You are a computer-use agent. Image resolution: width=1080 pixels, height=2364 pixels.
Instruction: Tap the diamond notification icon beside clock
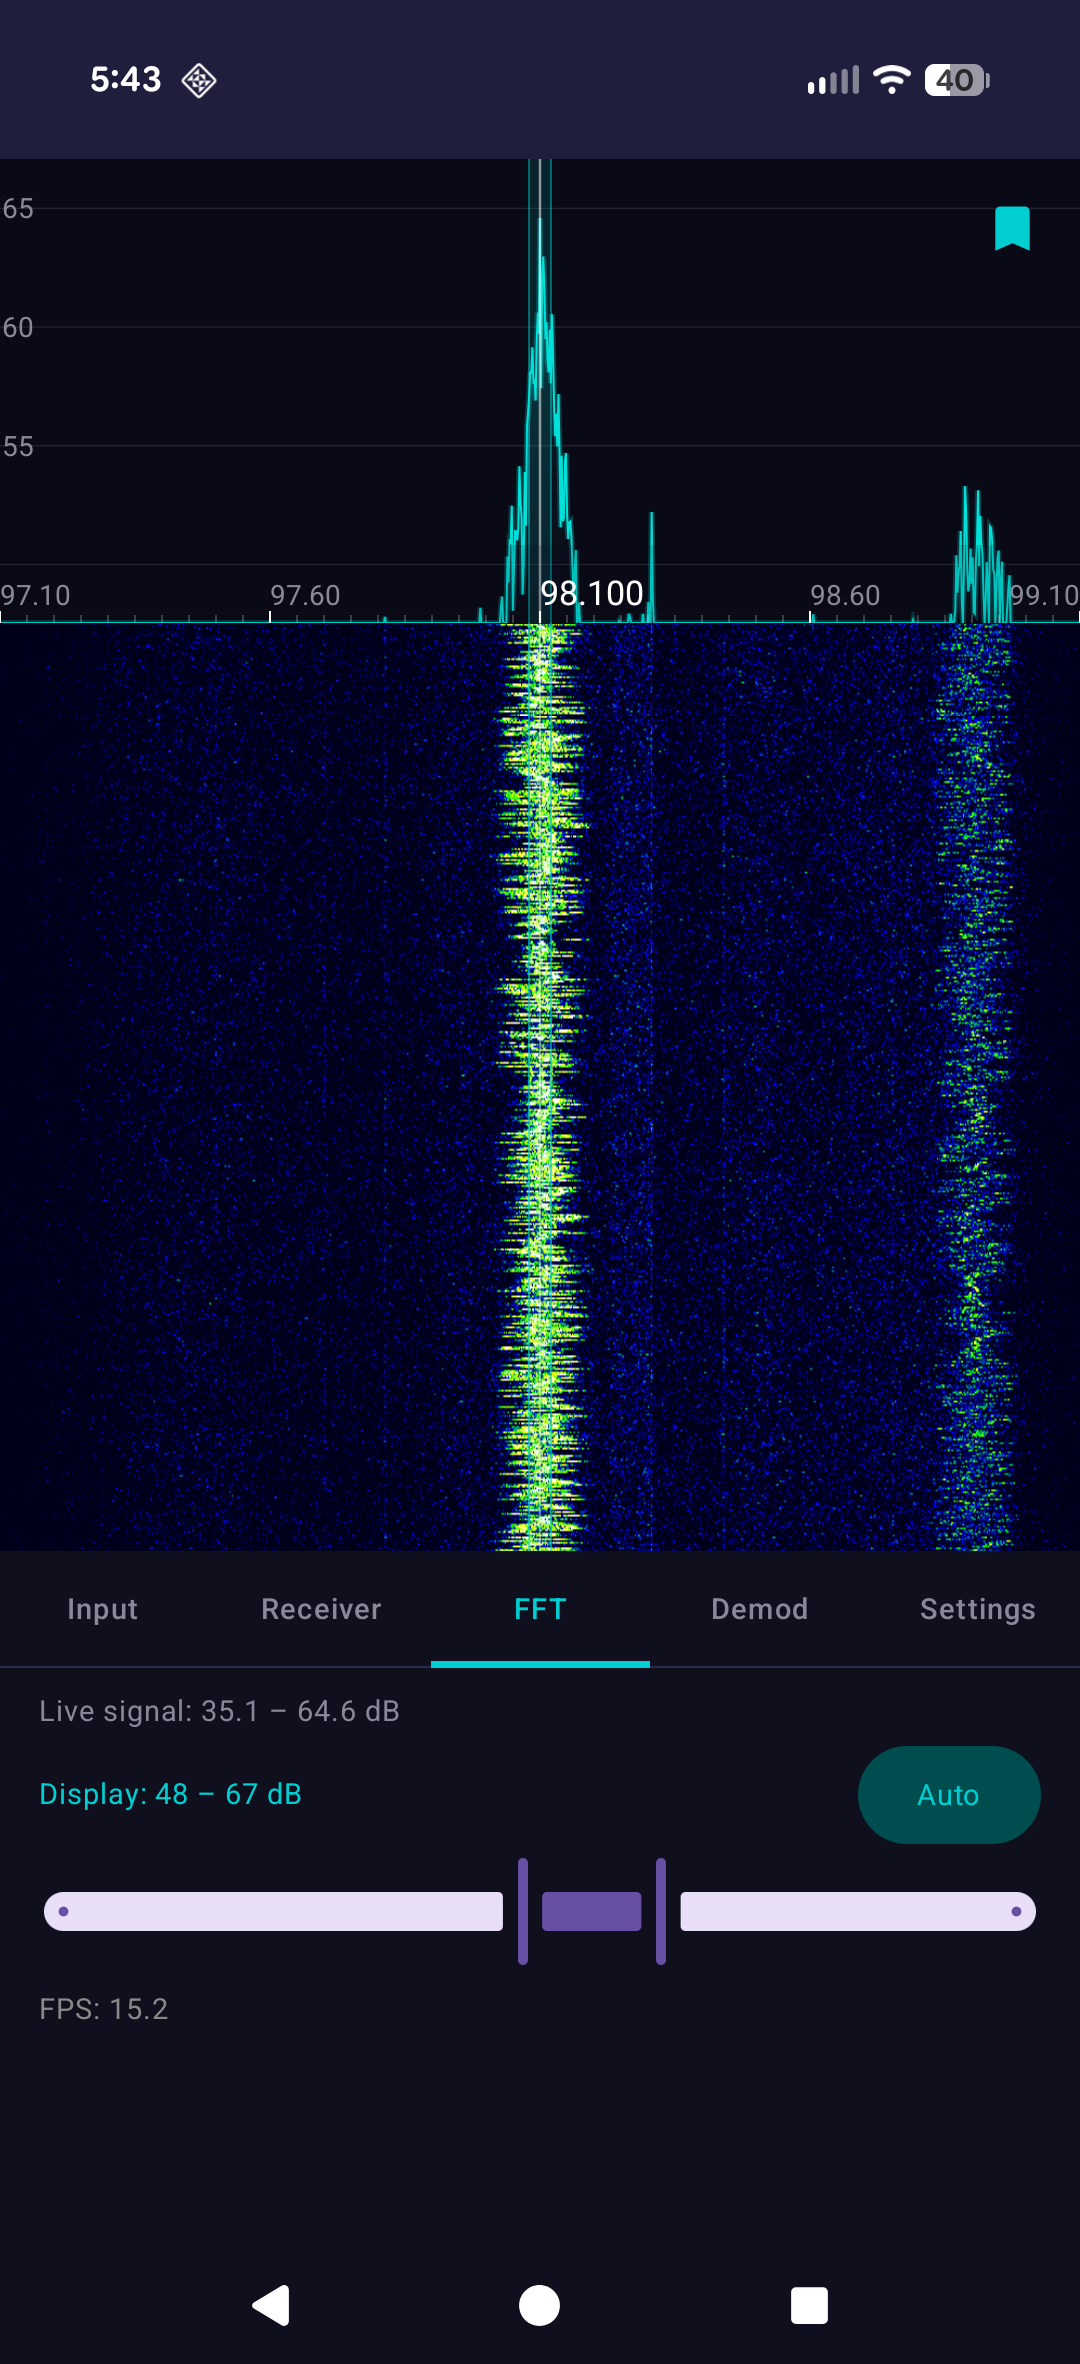coord(199,80)
